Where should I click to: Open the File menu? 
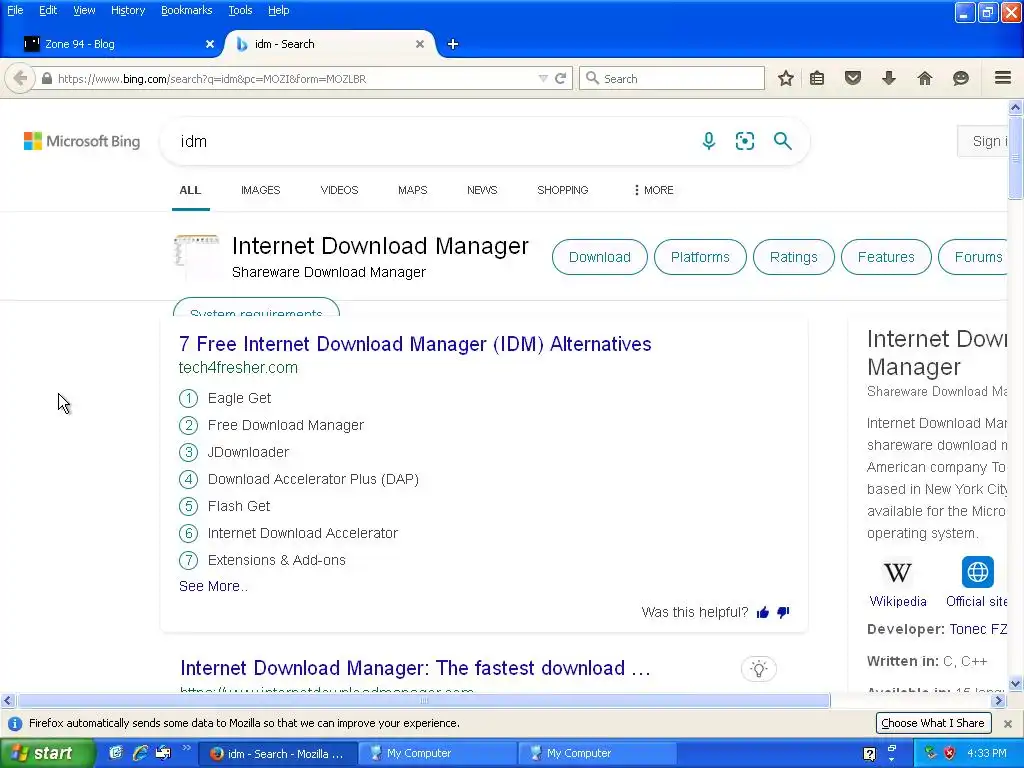15,10
